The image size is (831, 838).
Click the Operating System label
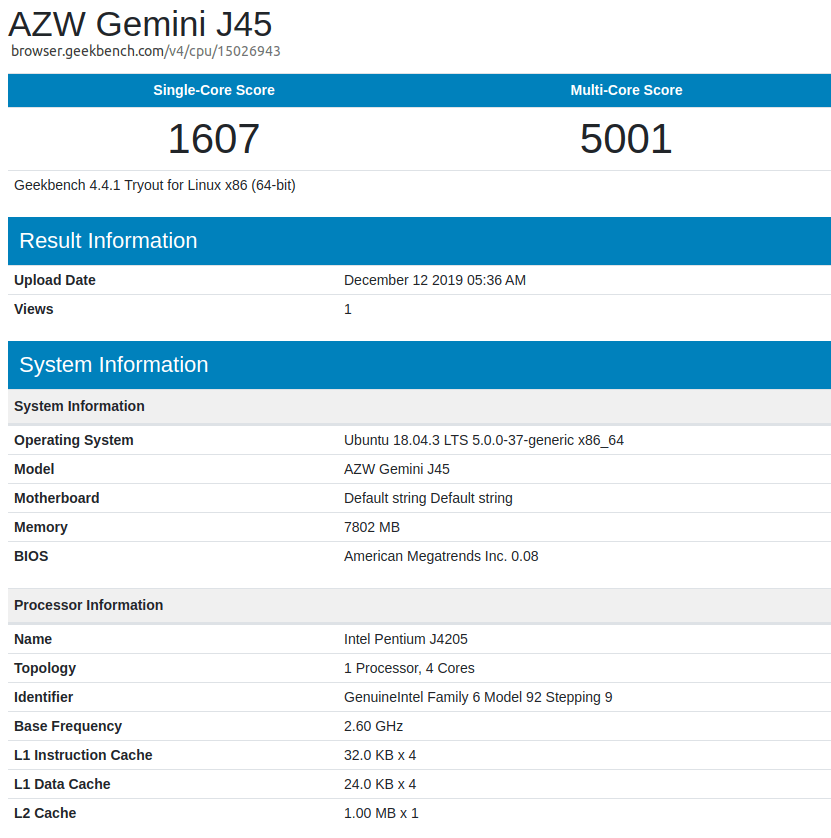click(74, 440)
